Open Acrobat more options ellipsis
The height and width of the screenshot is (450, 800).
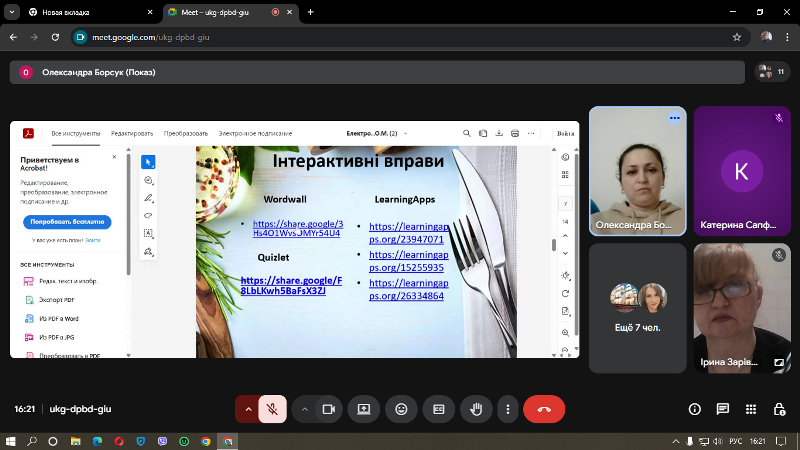(x=531, y=133)
